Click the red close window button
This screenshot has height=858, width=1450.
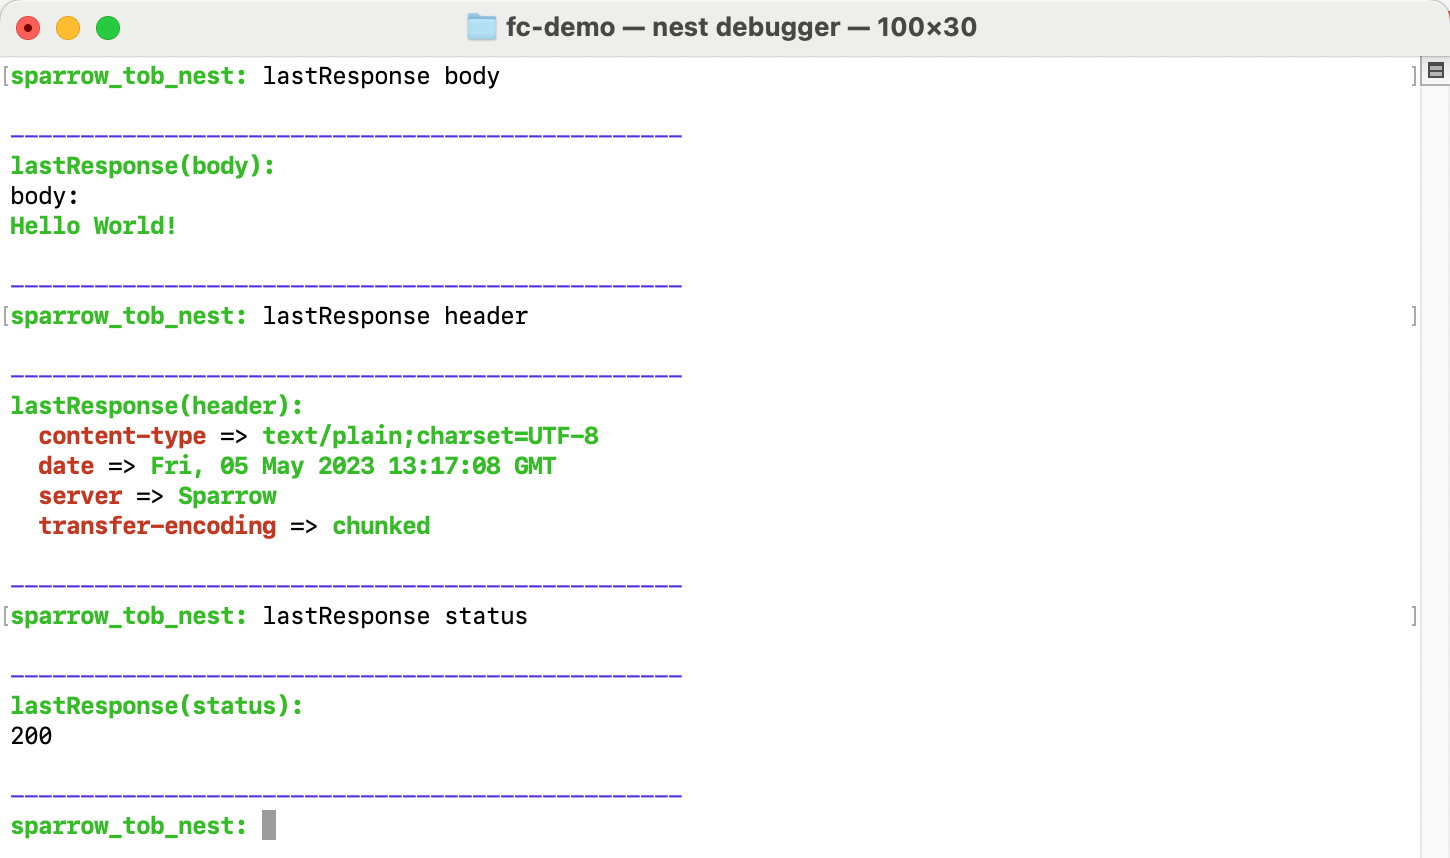(x=28, y=28)
